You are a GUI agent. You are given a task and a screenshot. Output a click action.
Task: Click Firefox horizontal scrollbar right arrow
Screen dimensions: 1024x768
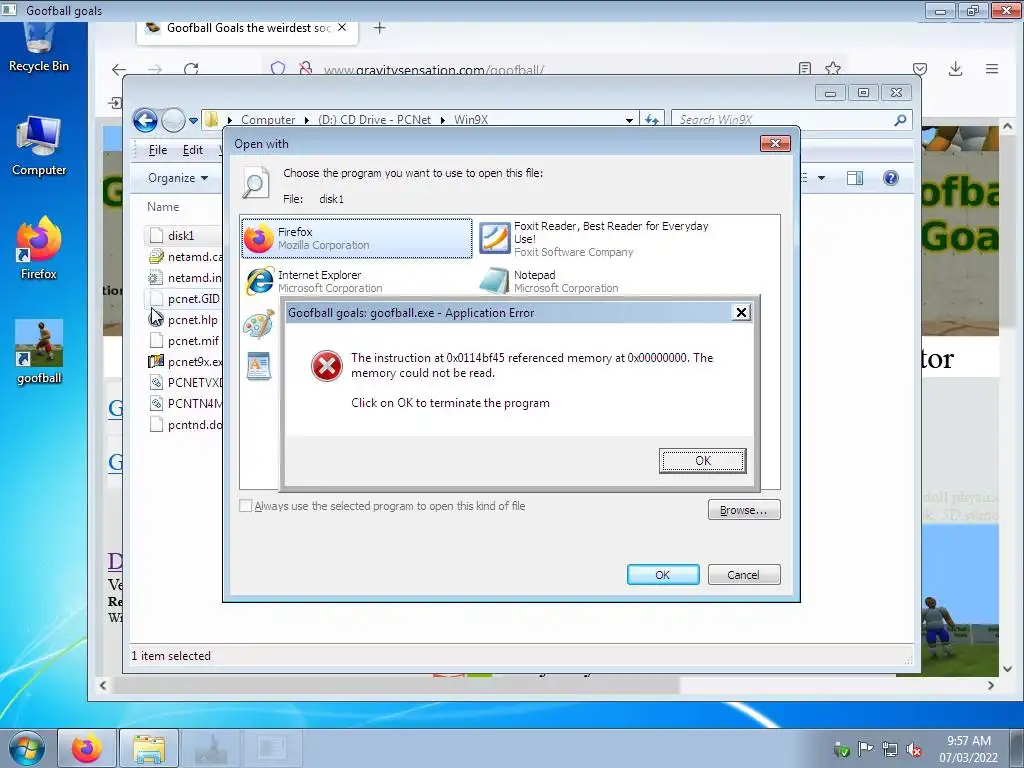991,686
